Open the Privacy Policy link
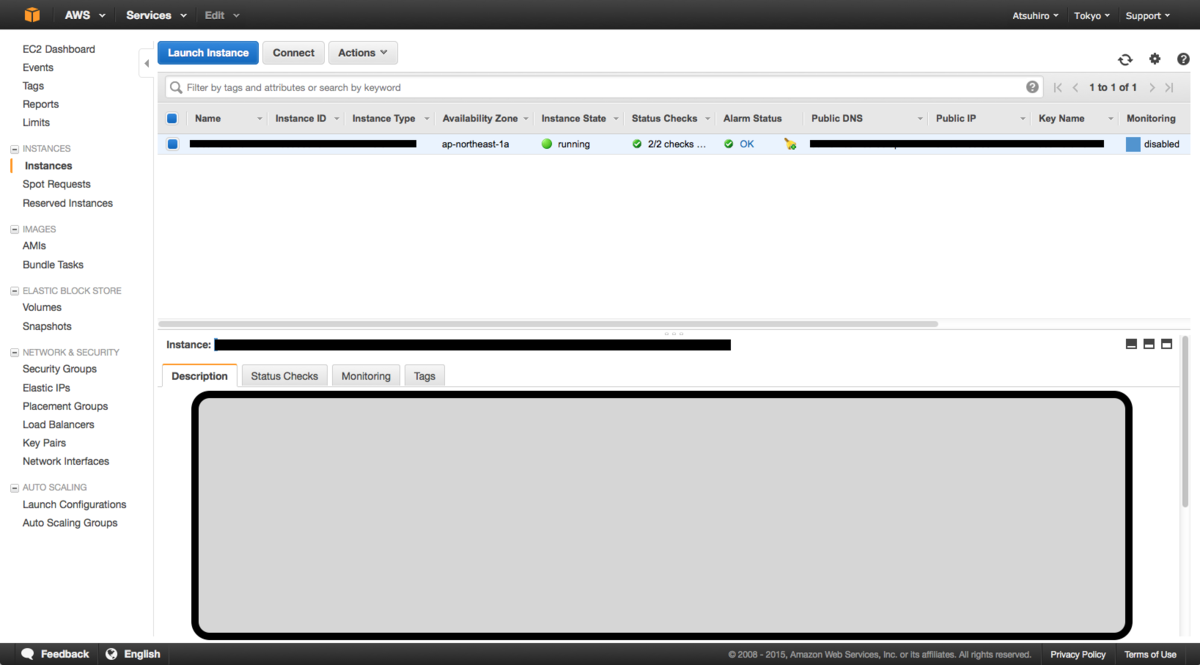This screenshot has width=1200, height=665. pos(1078,654)
